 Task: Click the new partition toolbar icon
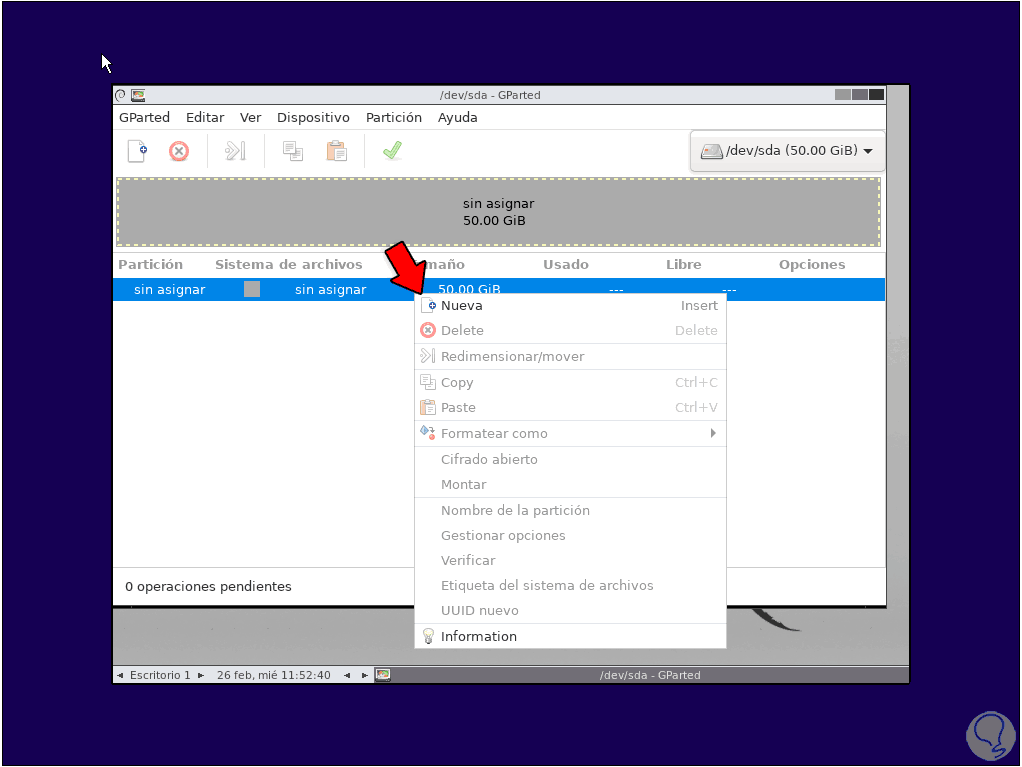tap(138, 151)
